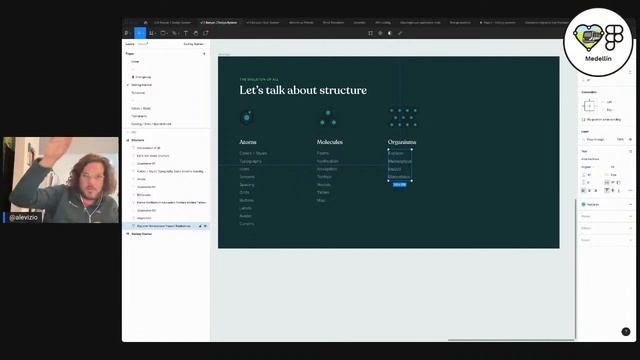Click the Create link toolbar icon
Viewport: 640px width, 360px height.
tap(400, 33)
